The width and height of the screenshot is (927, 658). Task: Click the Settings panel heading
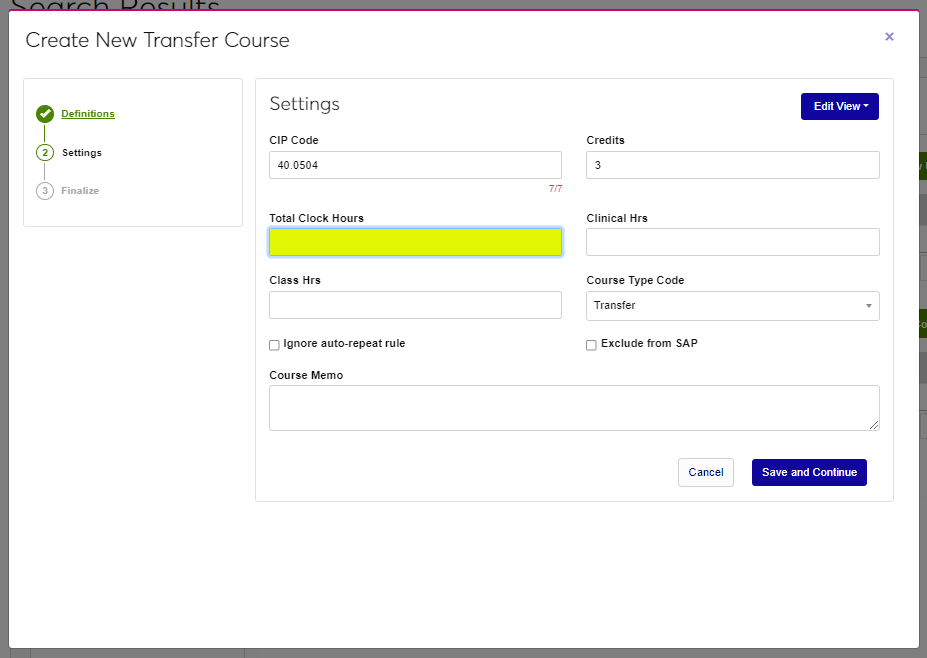point(304,104)
